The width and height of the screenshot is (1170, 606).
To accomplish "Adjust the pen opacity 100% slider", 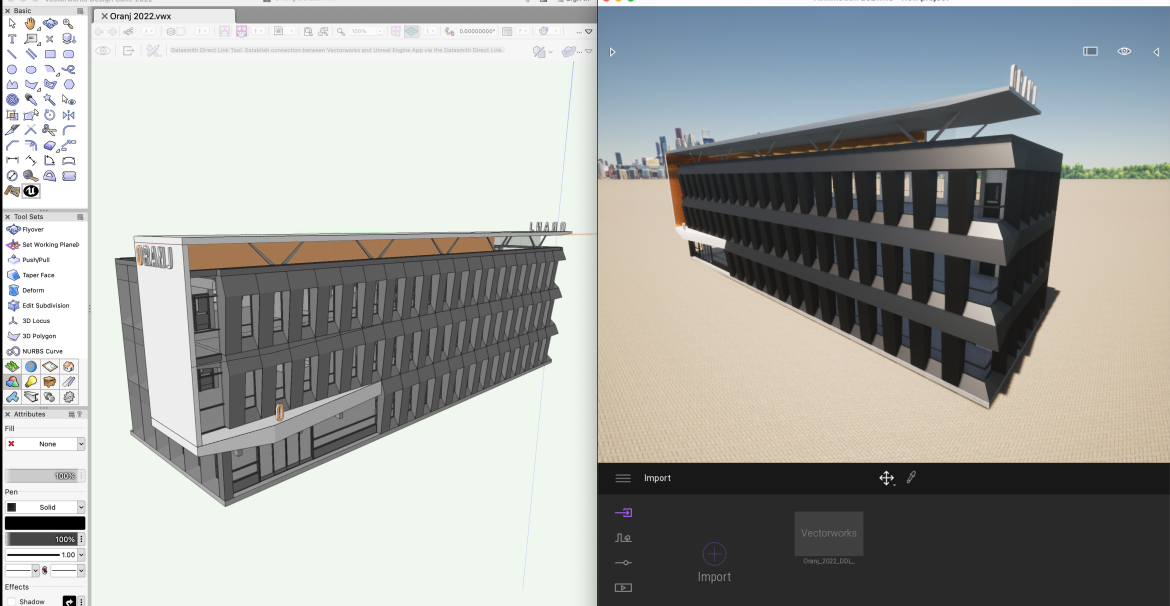I will coord(41,539).
